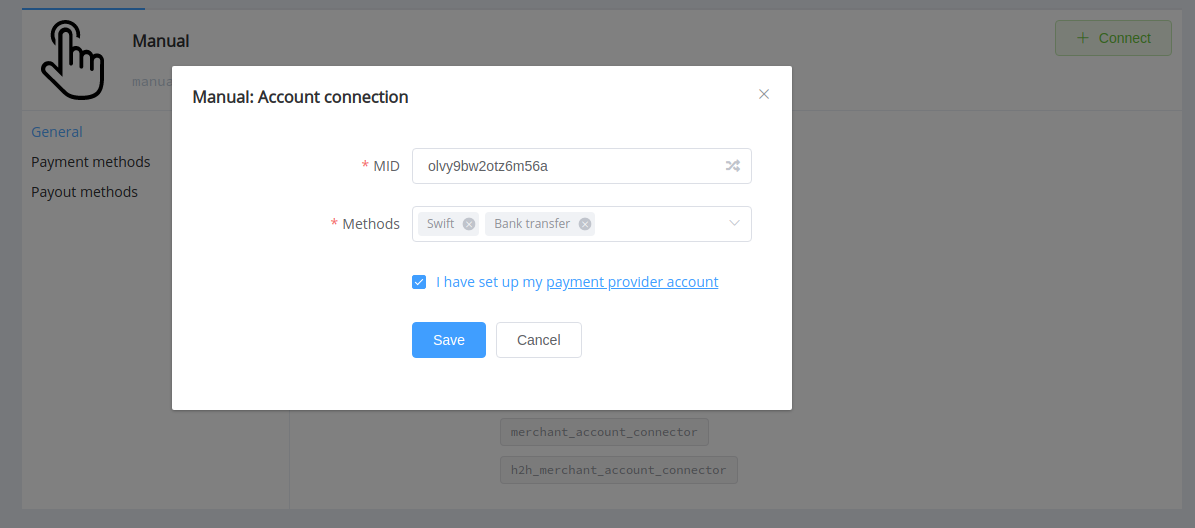Image resolution: width=1195 pixels, height=528 pixels.
Task: Uncheck the payment provider account checkbox
Action: 418,282
